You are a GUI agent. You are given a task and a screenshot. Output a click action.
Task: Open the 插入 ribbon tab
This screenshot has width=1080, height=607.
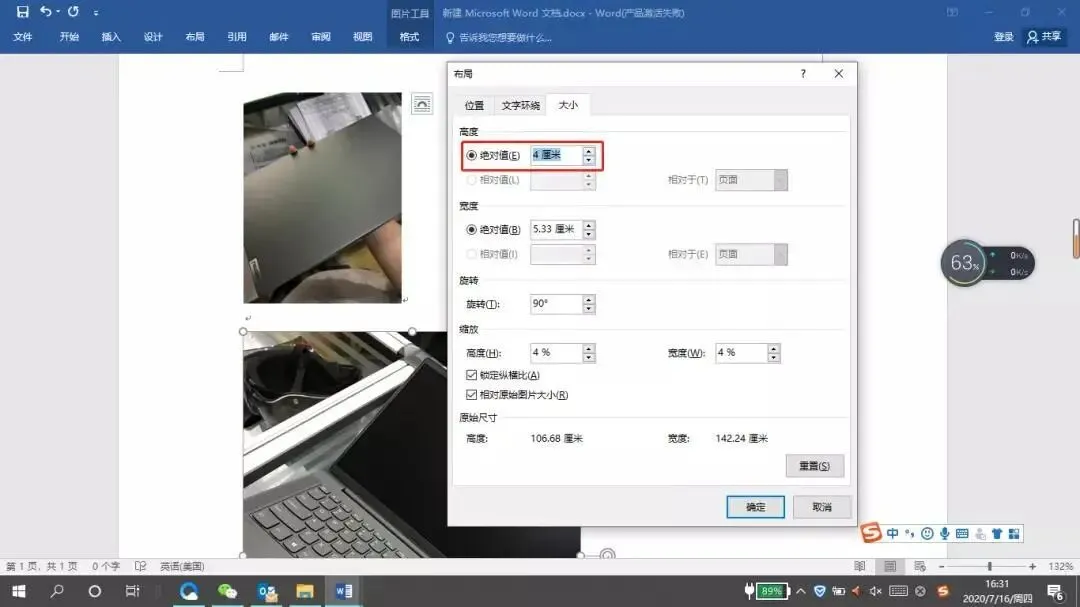(109, 37)
